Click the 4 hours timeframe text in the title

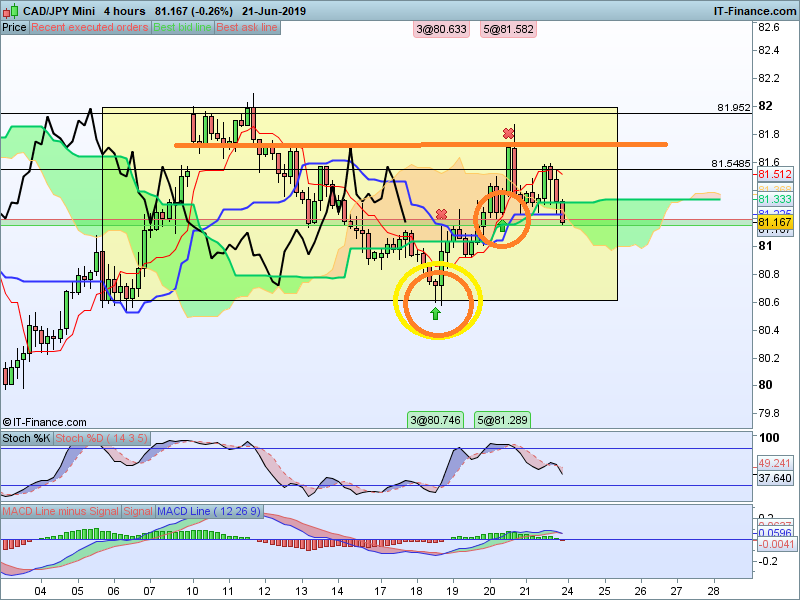click(124, 11)
